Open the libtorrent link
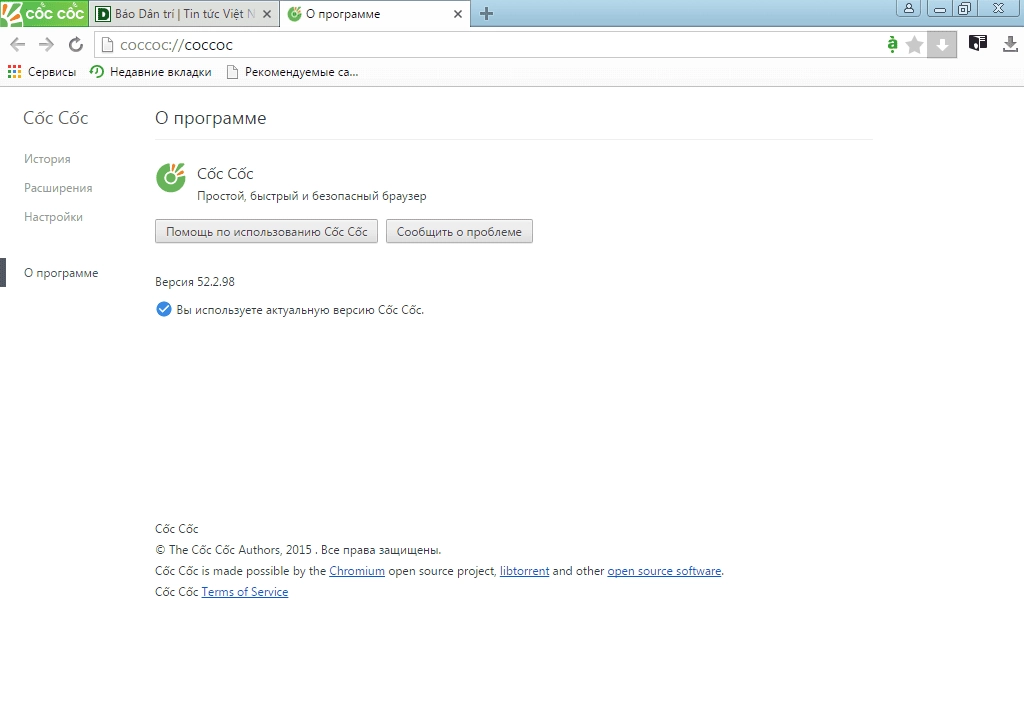The image size is (1024, 728). (524, 571)
